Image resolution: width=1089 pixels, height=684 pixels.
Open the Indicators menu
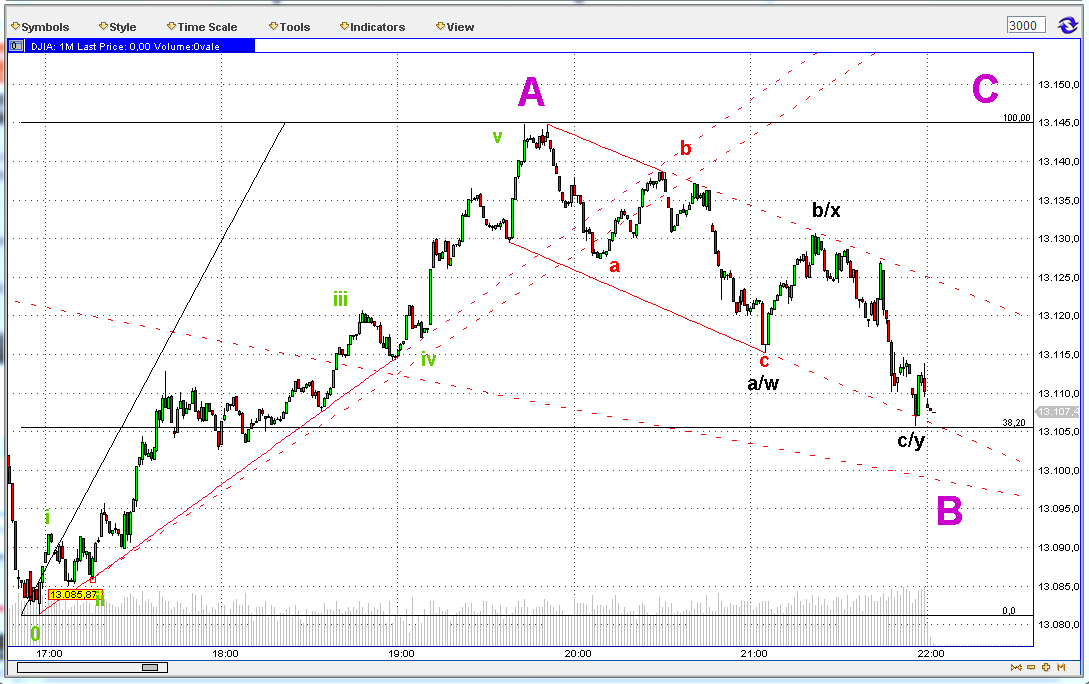click(375, 27)
